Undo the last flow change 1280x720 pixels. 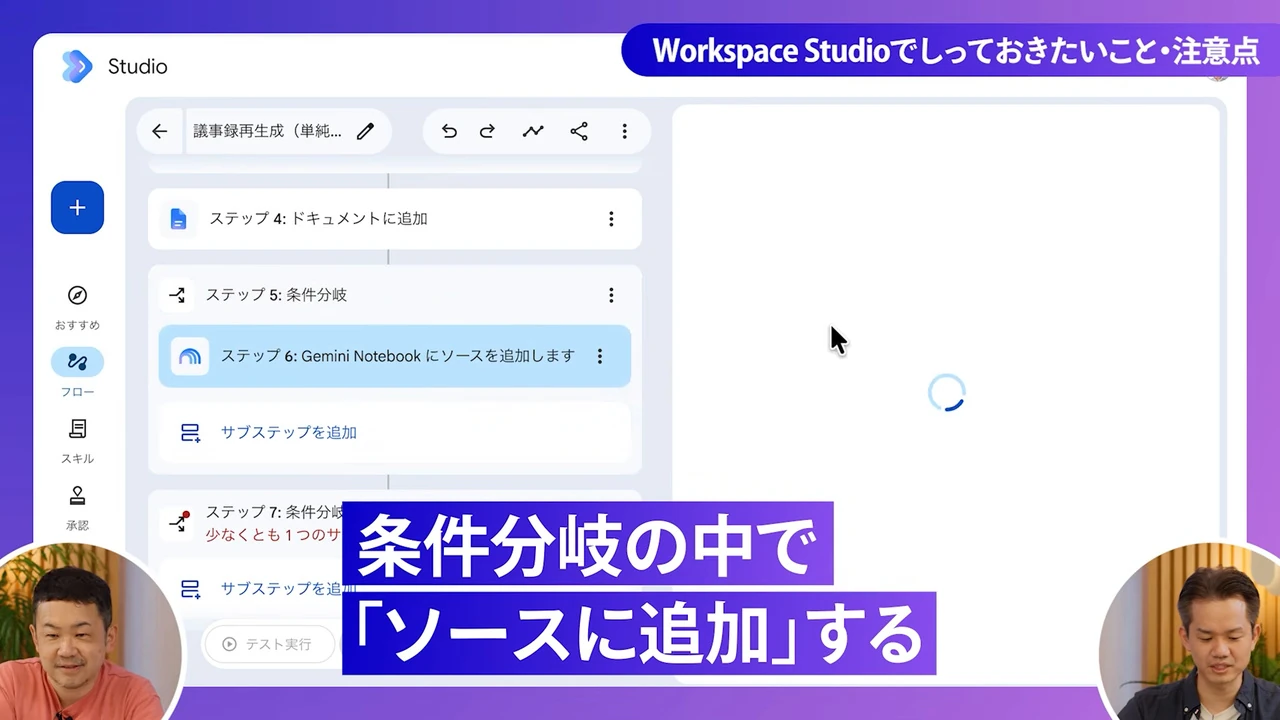click(449, 131)
